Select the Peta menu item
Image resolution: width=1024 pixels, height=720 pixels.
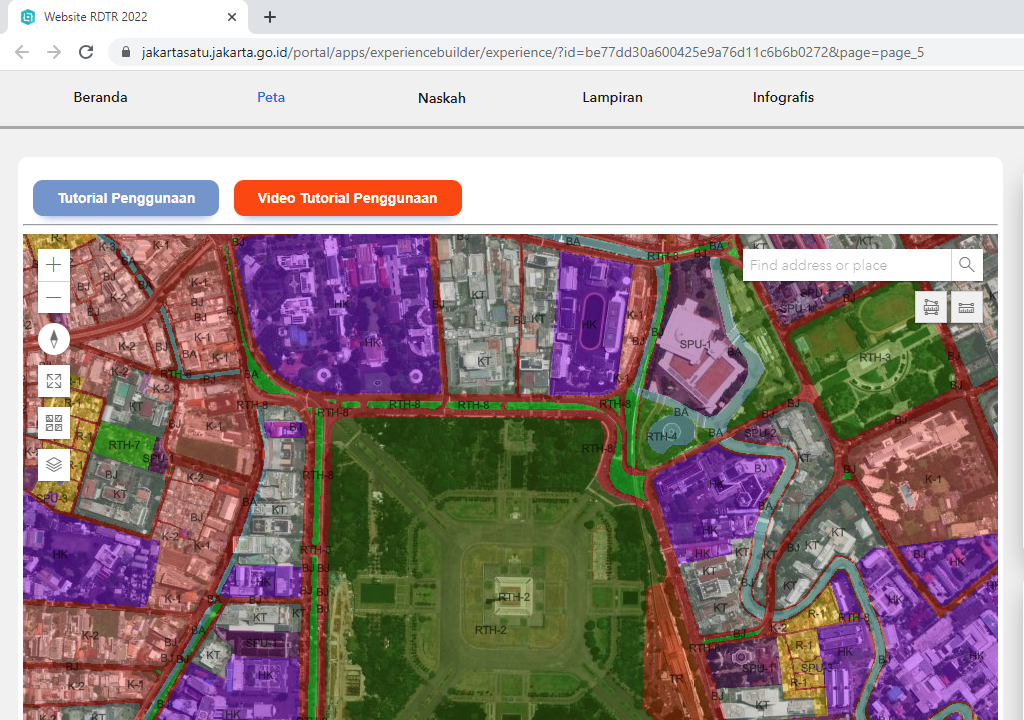pyautogui.click(x=271, y=98)
